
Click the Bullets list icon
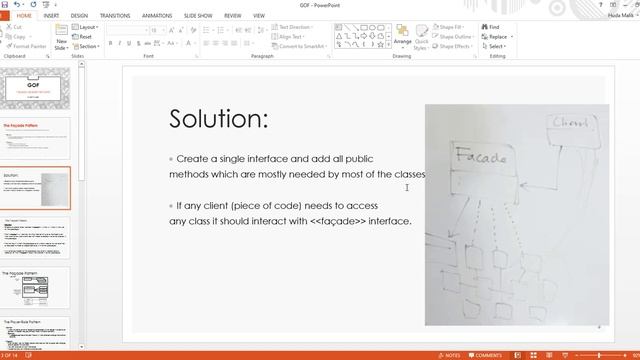pyautogui.click(x=206, y=30)
